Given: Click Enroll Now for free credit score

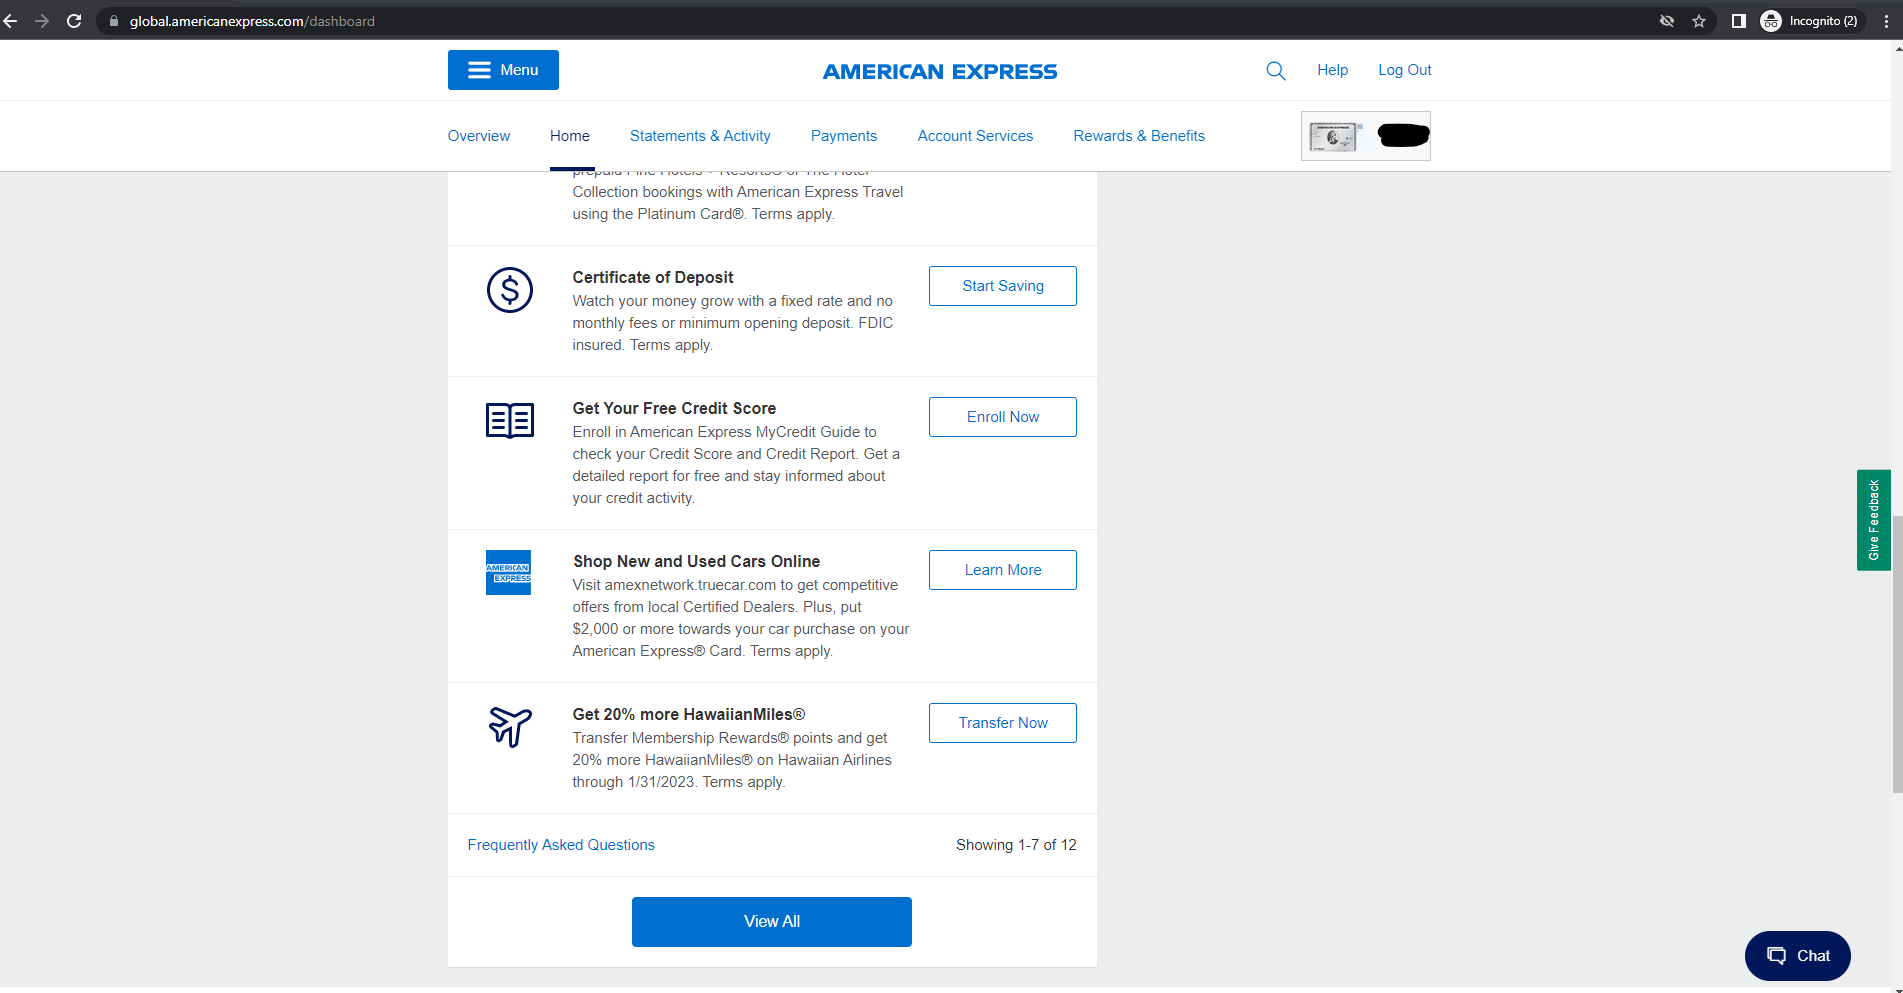Looking at the screenshot, I should pyautogui.click(x=1002, y=416).
